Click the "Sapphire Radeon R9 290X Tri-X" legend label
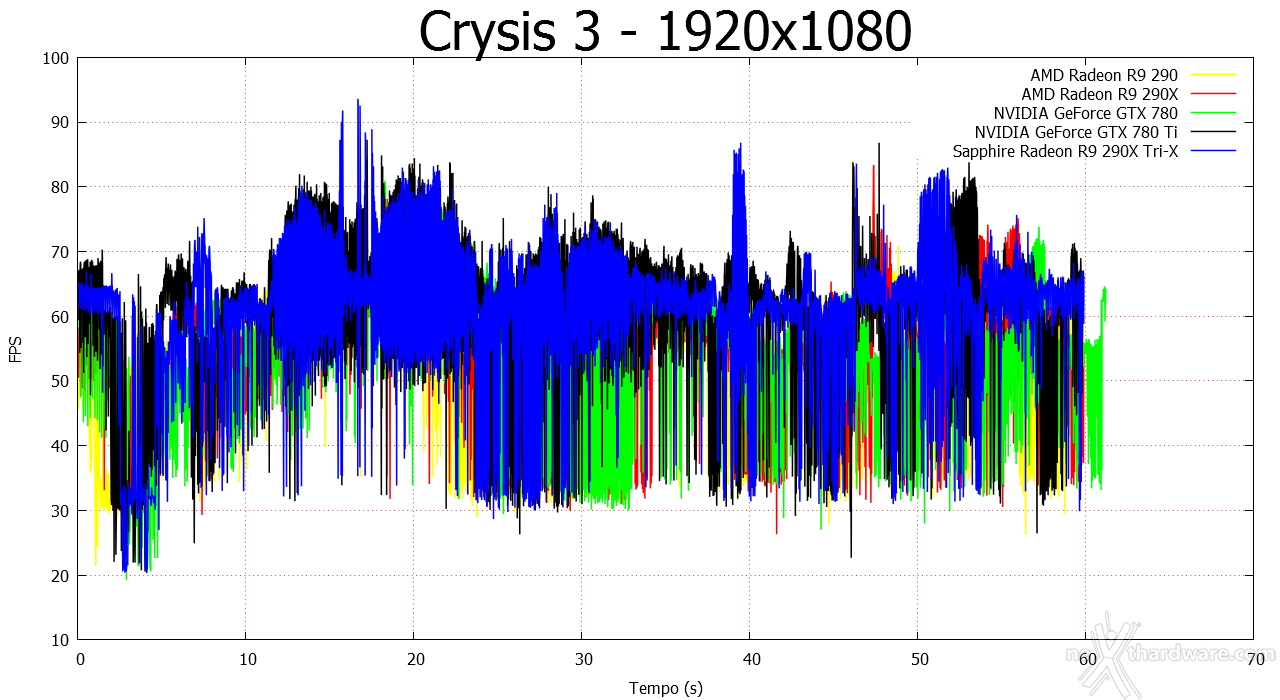Viewport: 1280px width, 700px height. pyautogui.click(x=1066, y=151)
